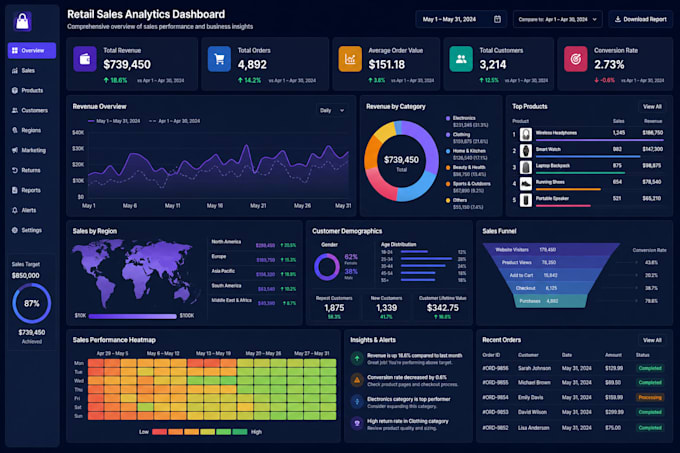Open order #ORD-9856 link
Screen dimensions: 680x453
(495, 368)
